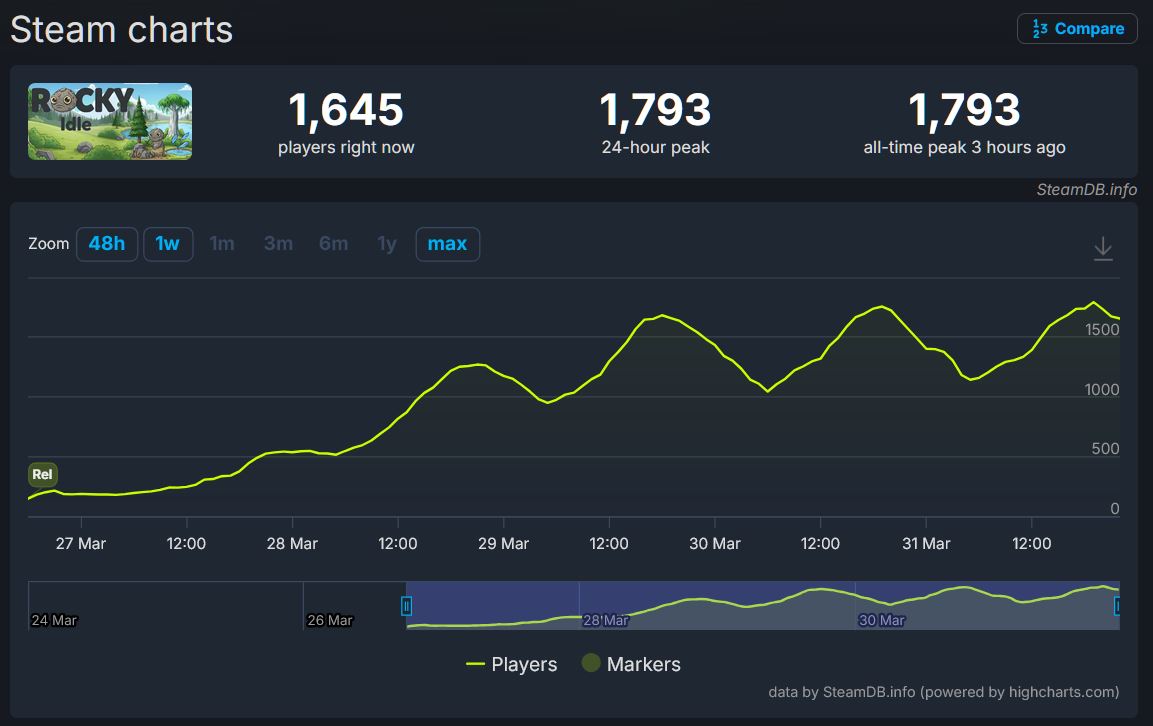Select the disabled 1y zoom option
This screenshot has height=726, width=1153.
click(x=387, y=244)
